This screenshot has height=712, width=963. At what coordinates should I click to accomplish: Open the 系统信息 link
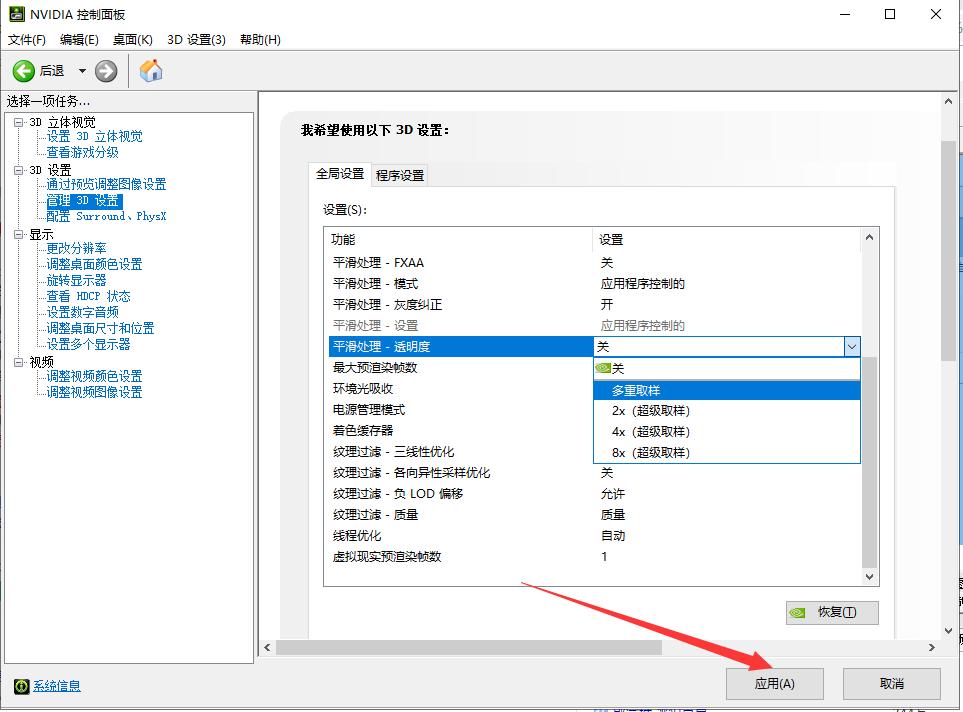57,686
